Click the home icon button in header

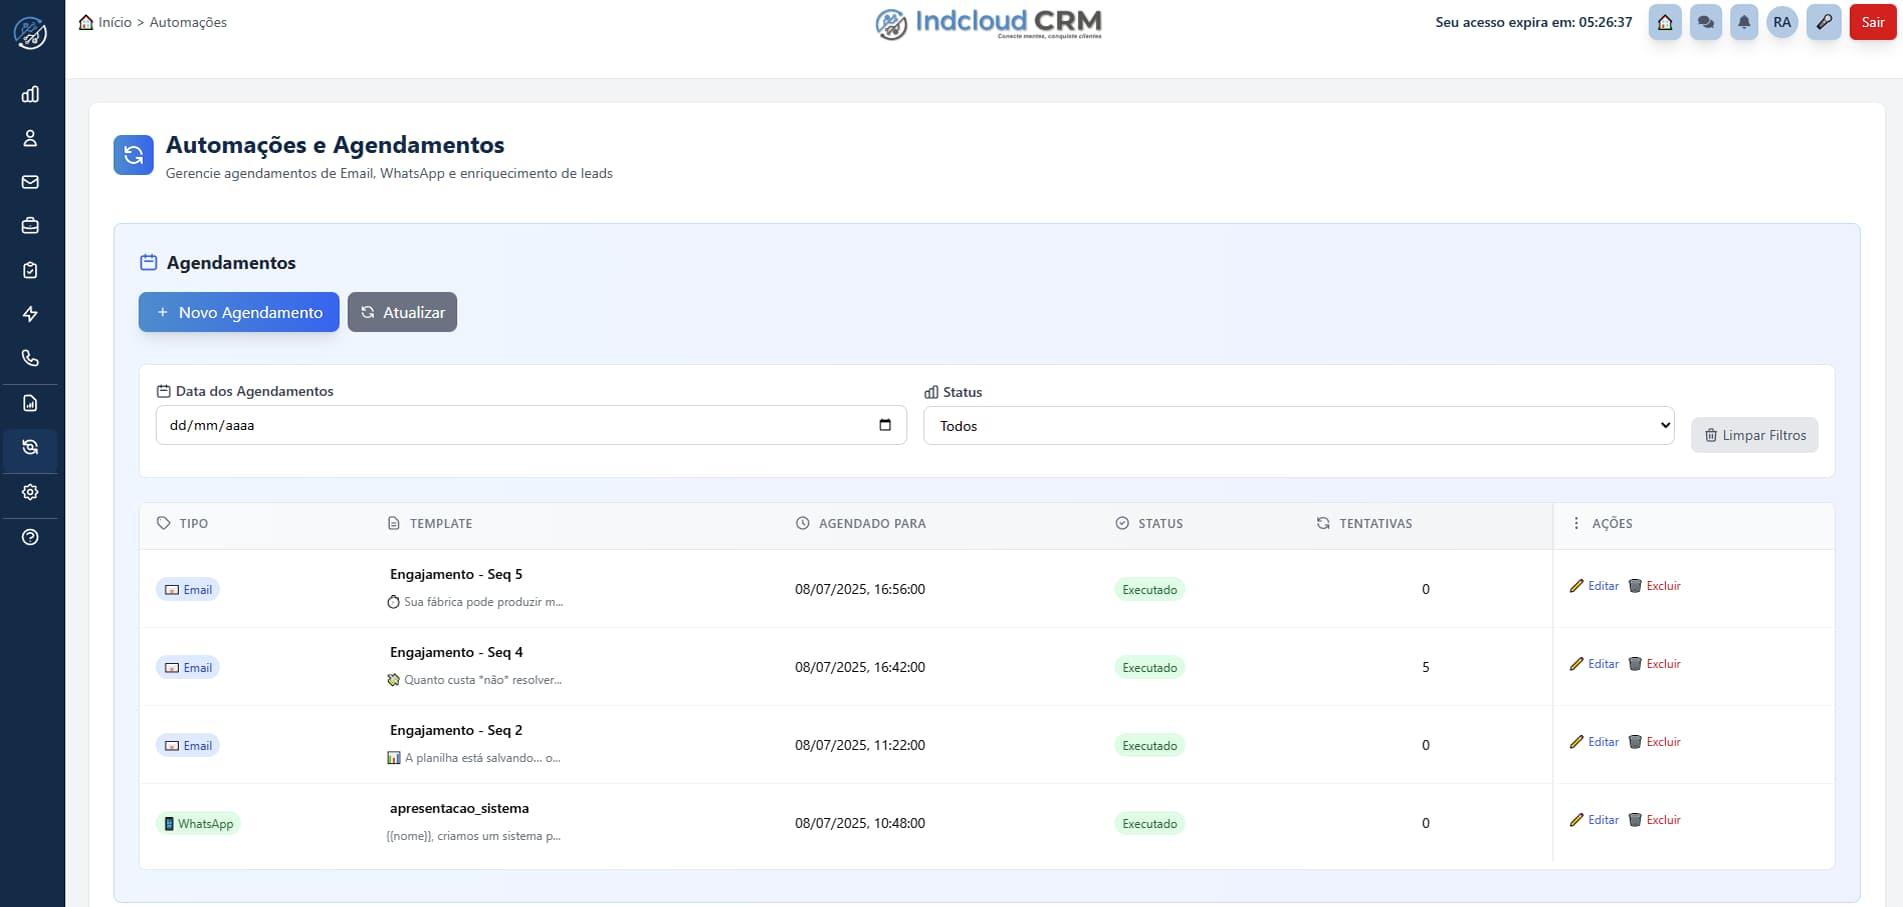point(1665,22)
